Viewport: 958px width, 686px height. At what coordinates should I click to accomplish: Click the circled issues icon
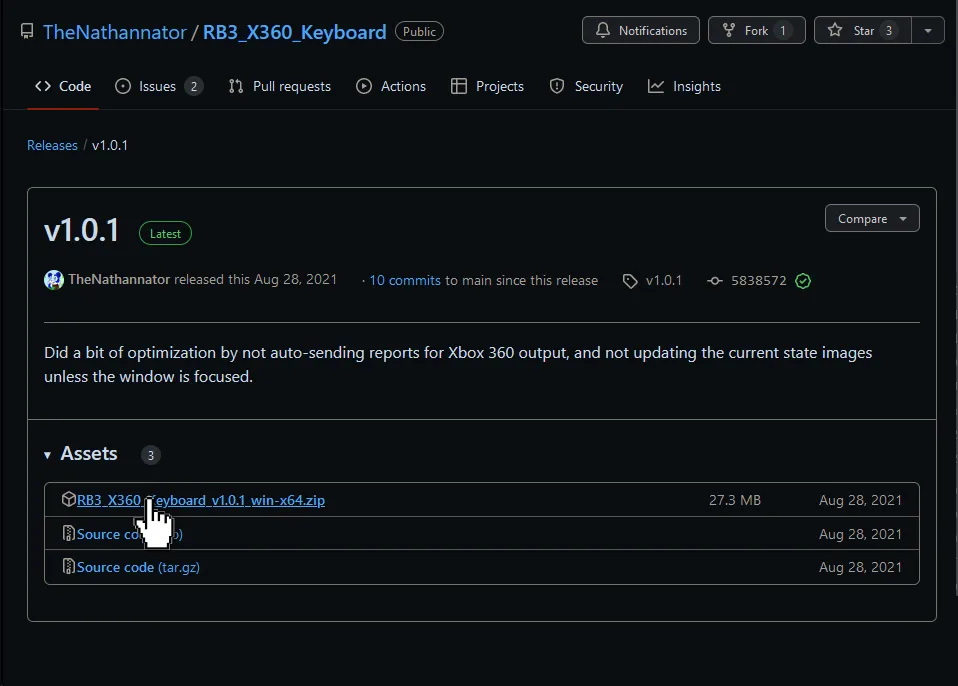click(x=121, y=86)
